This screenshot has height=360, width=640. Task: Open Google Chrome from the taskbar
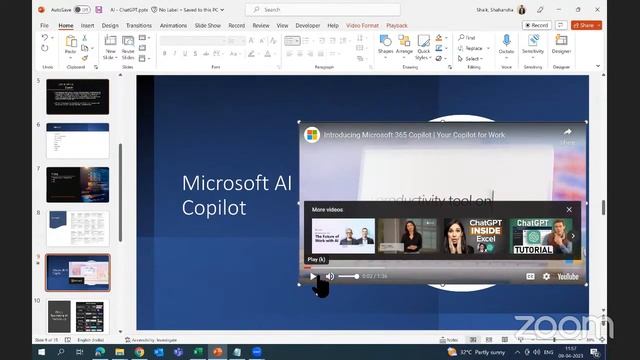tap(139, 352)
